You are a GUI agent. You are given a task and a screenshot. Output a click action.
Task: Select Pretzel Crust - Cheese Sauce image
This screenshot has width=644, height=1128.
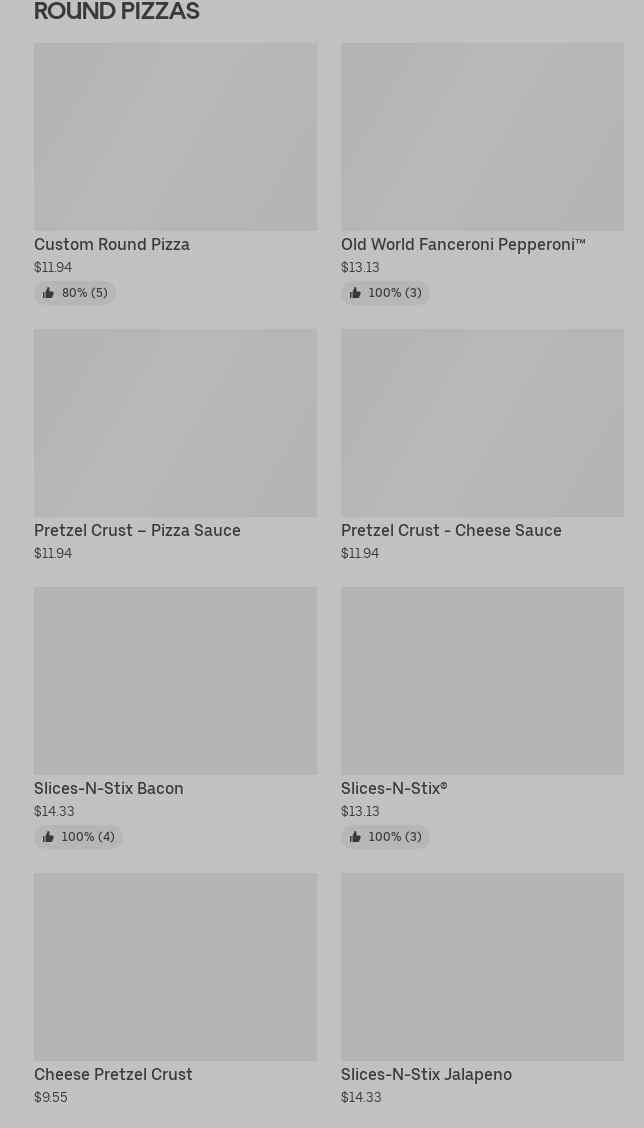(482, 422)
